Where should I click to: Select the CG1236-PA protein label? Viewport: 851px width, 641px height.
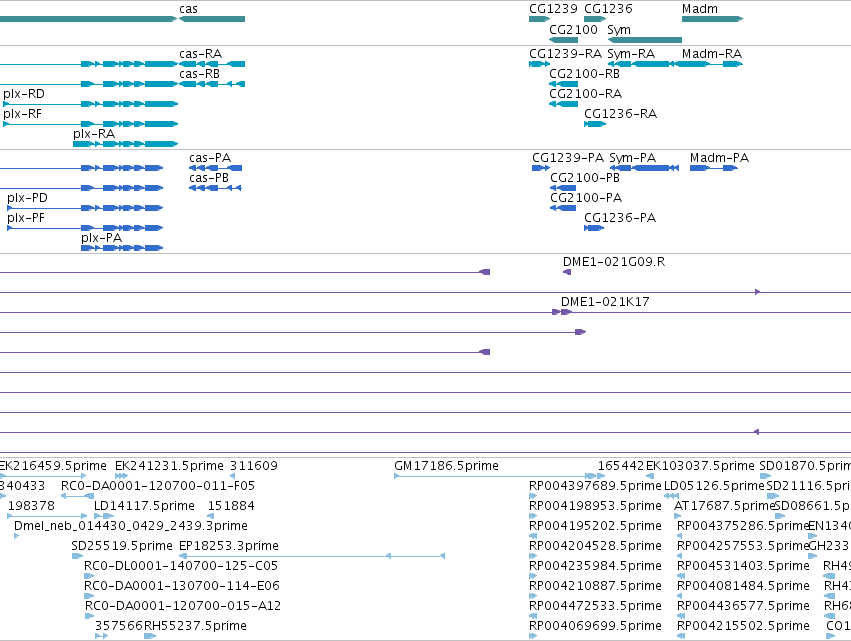click(x=620, y=218)
